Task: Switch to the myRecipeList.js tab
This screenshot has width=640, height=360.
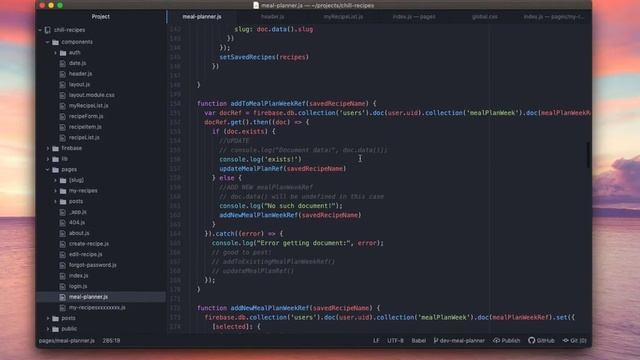Action: click(343, 17)
